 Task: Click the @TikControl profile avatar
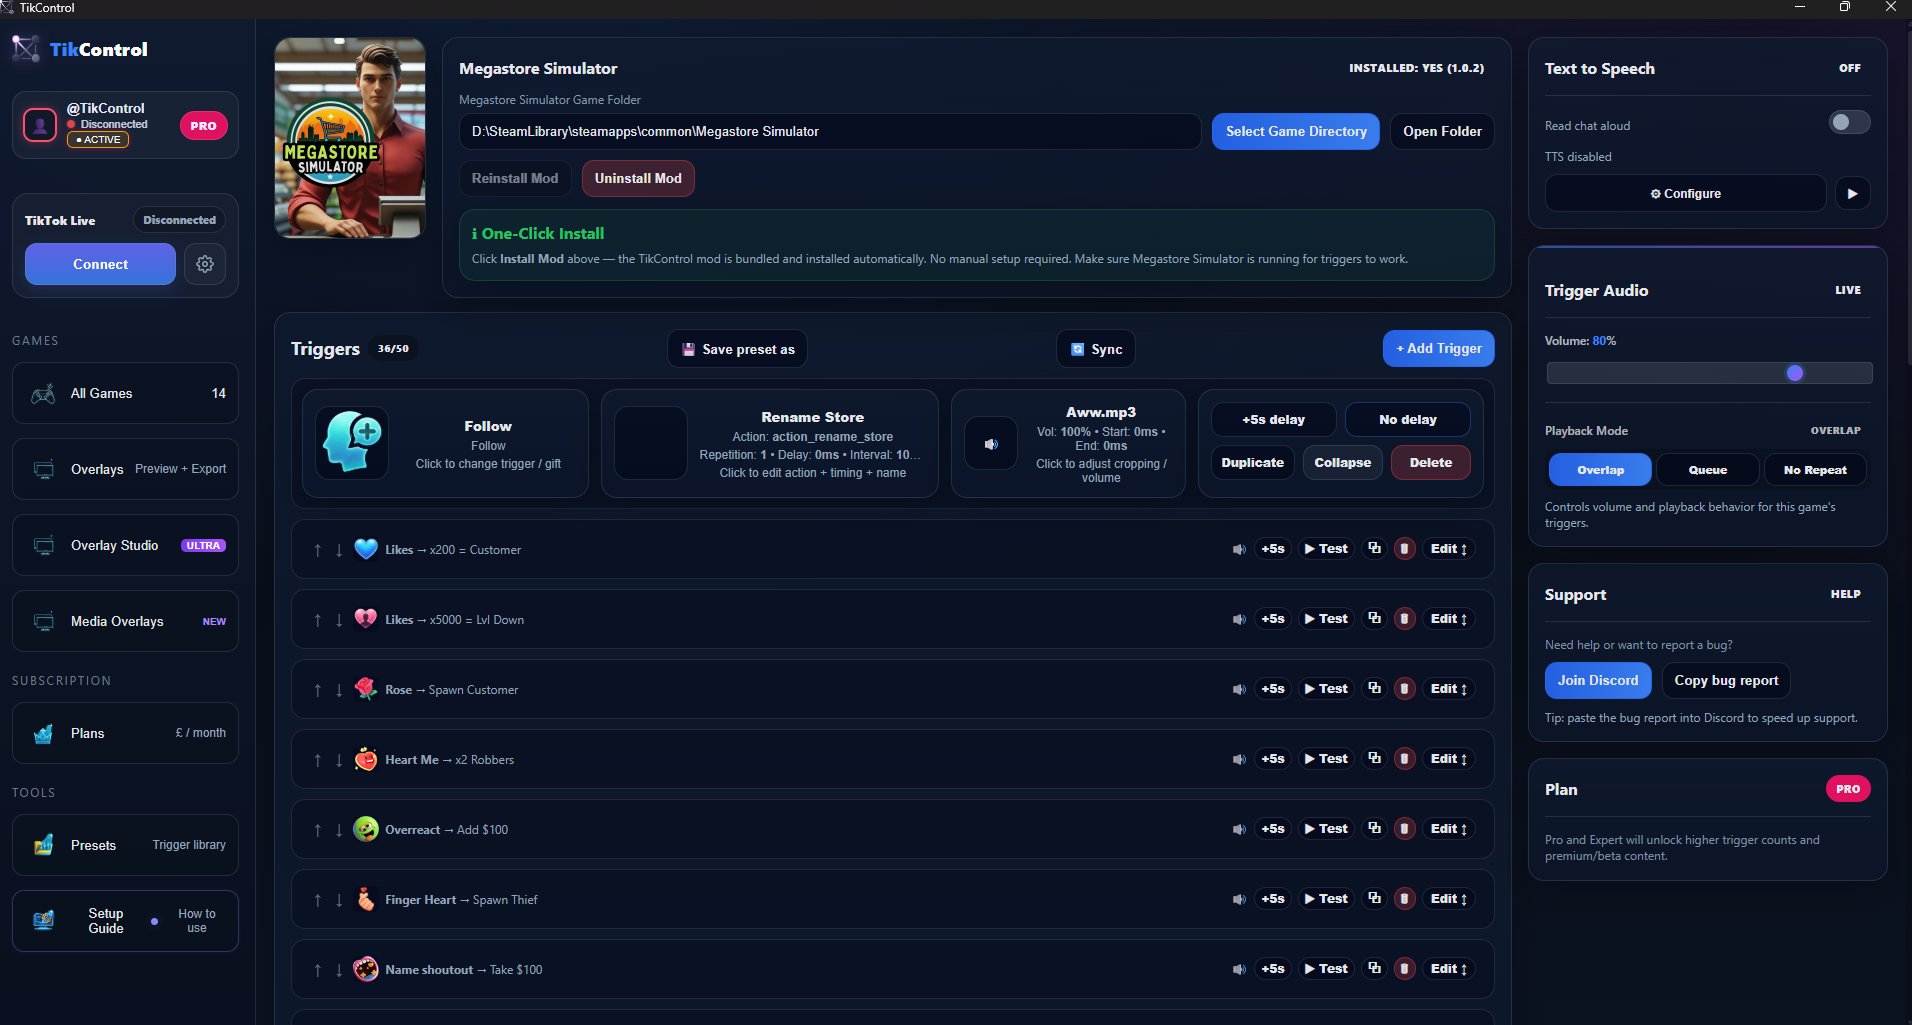(x=40, y=125)
